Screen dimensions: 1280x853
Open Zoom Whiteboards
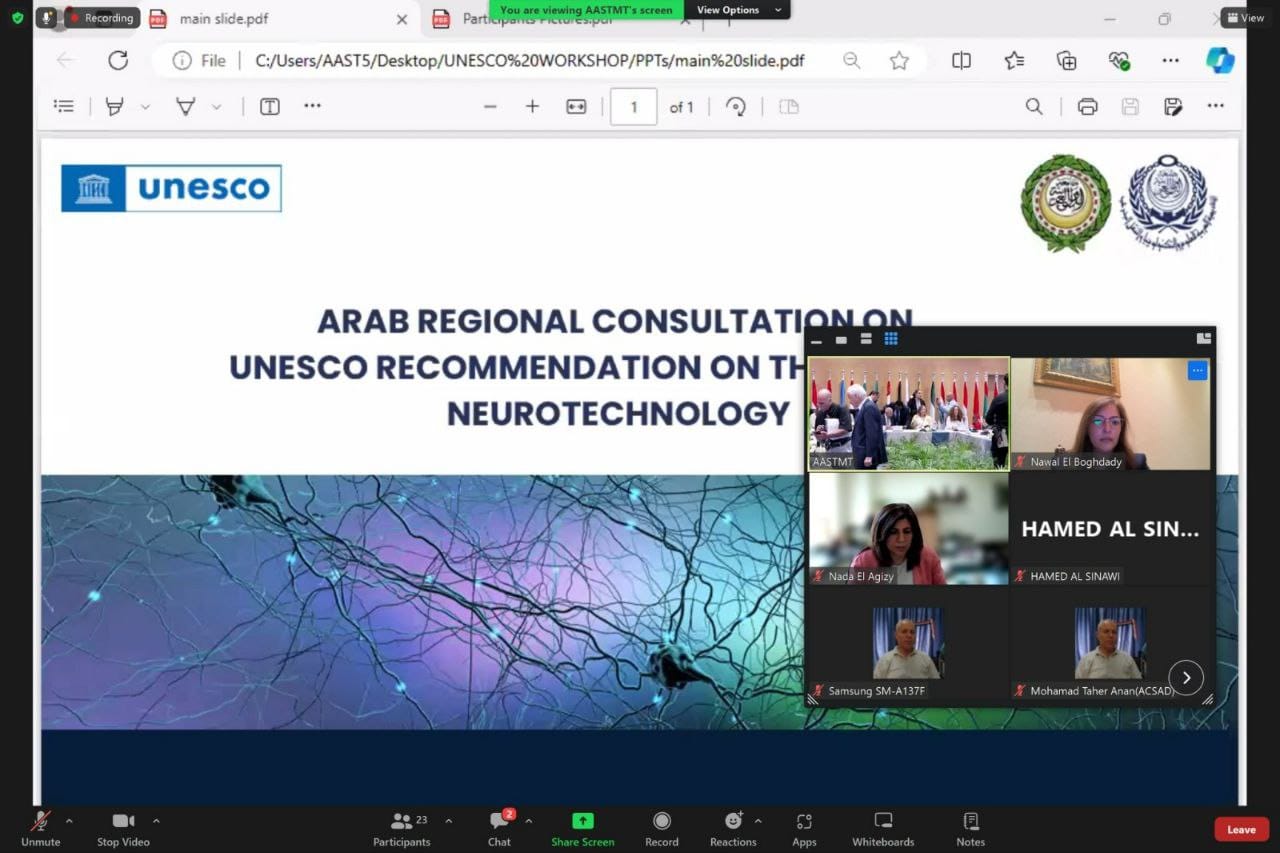coord(882,828)
